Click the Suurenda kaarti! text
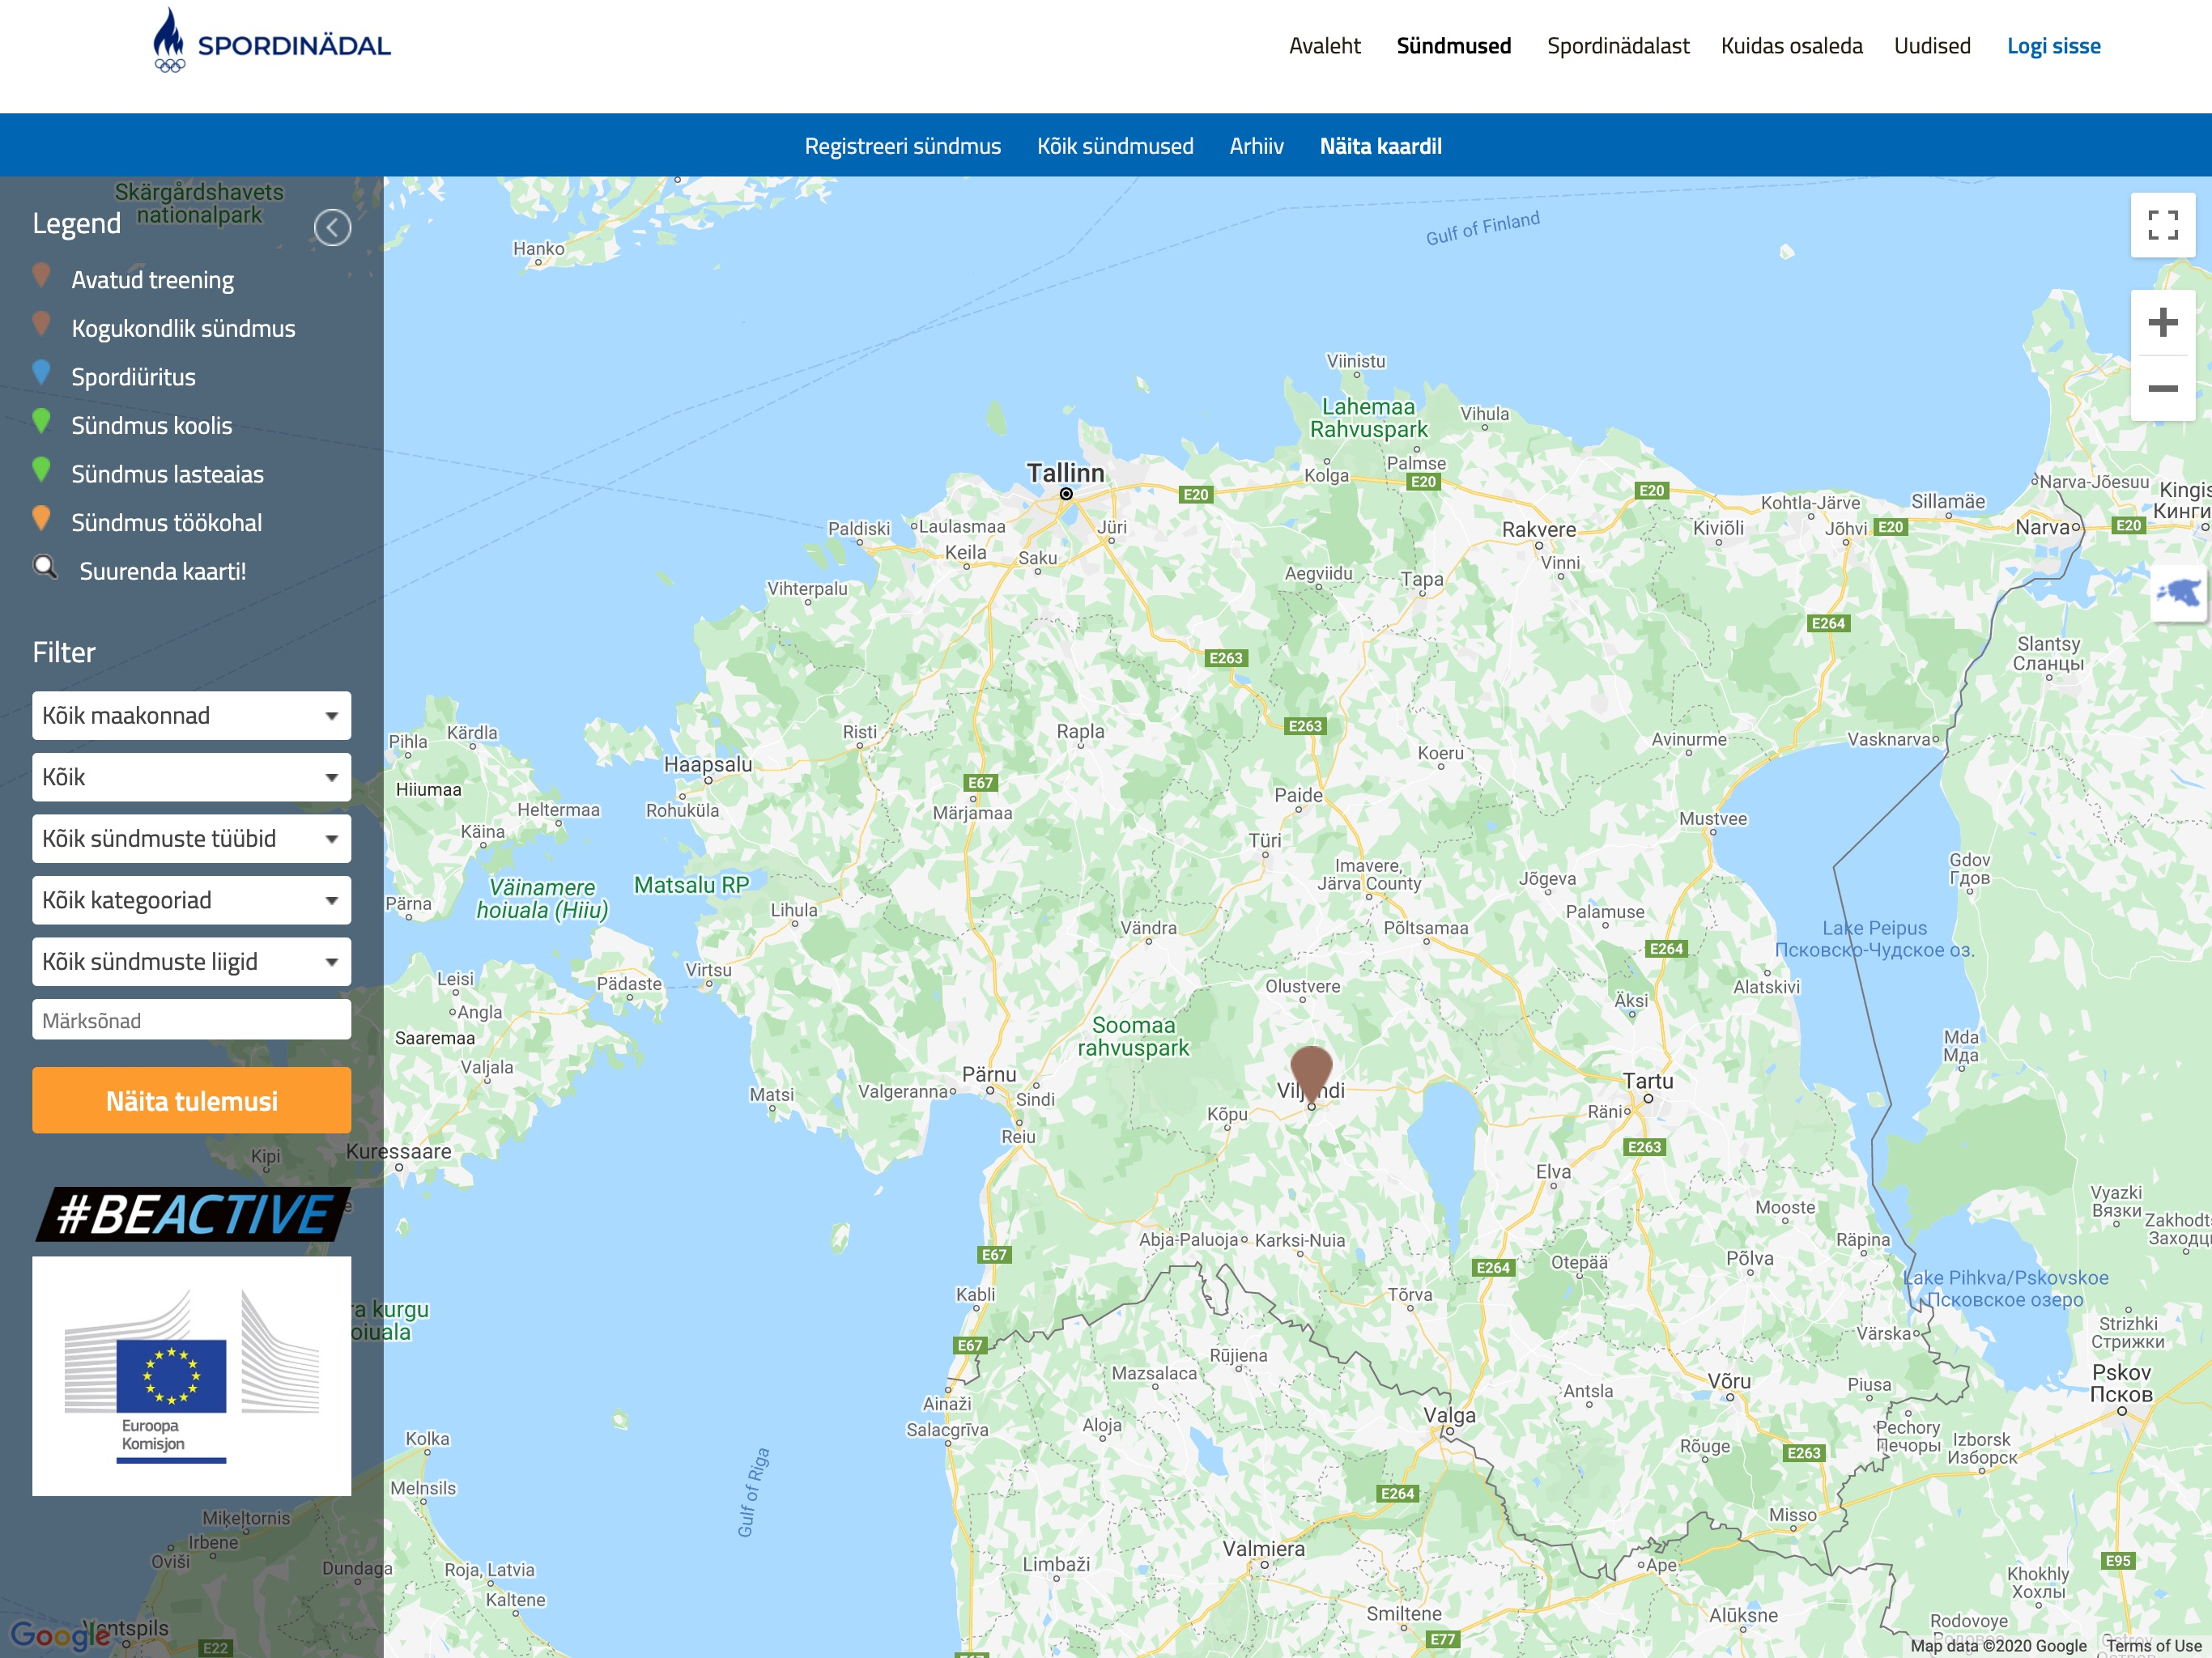 [162, 571]
